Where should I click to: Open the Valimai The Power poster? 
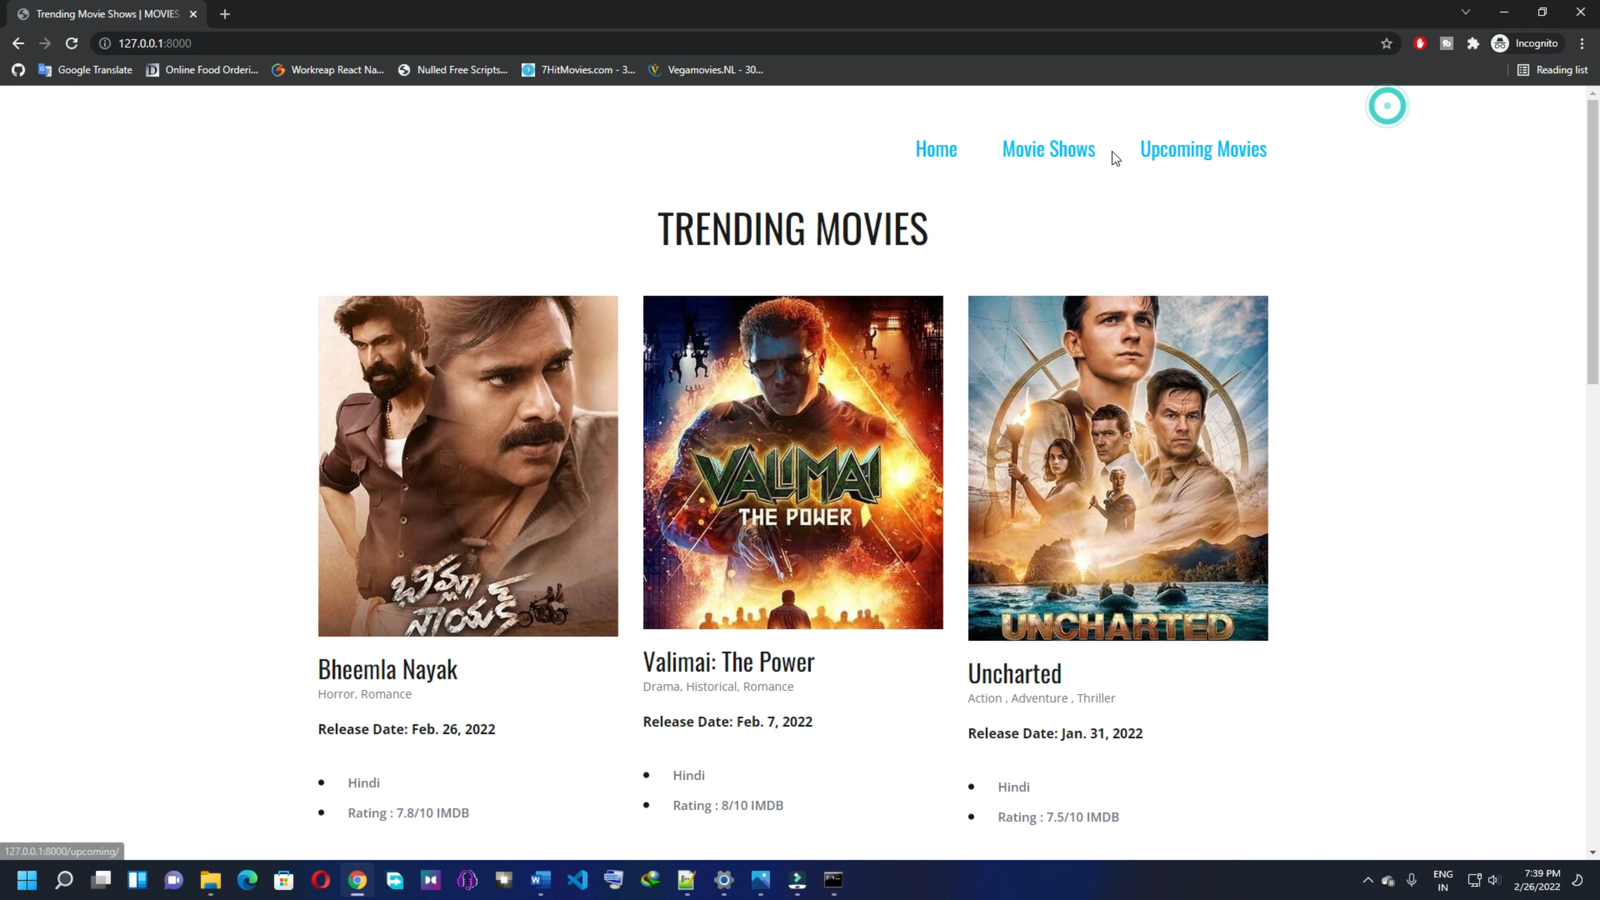pos(793,462)
